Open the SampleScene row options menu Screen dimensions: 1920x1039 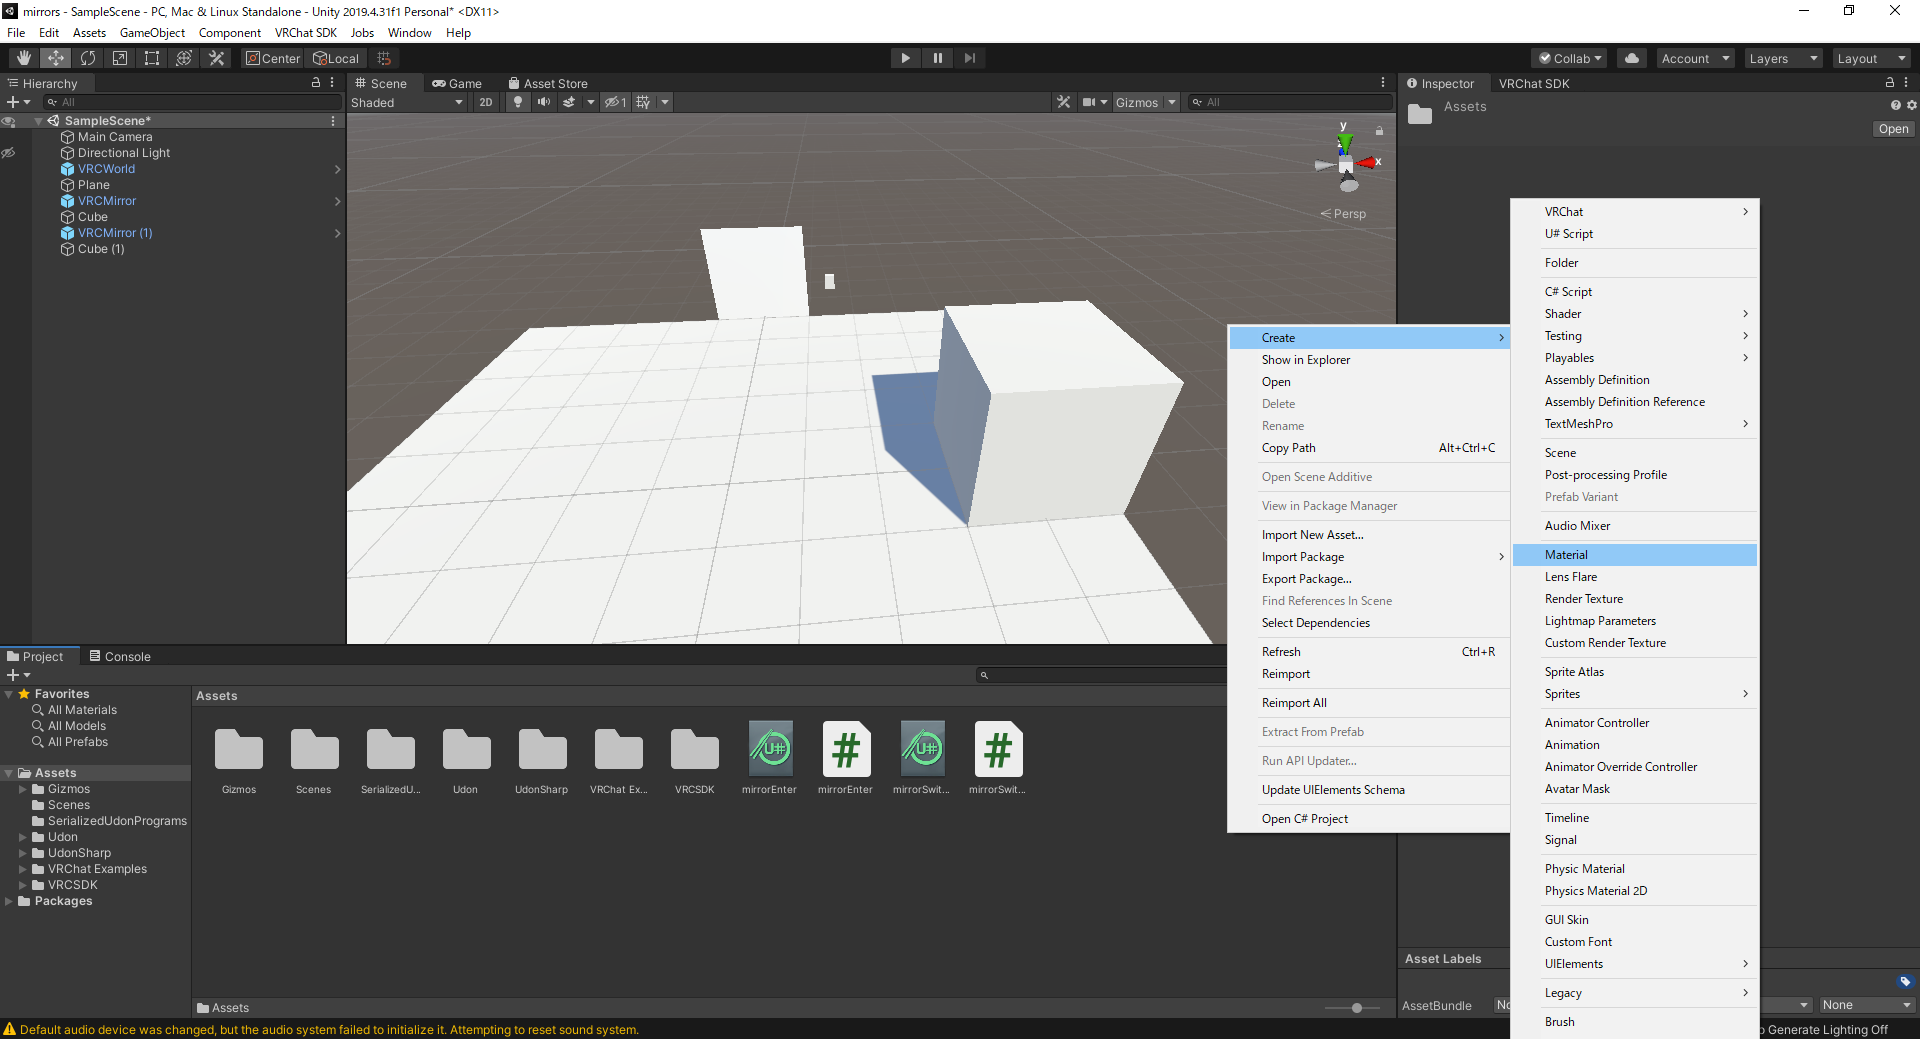pos(333,121)
